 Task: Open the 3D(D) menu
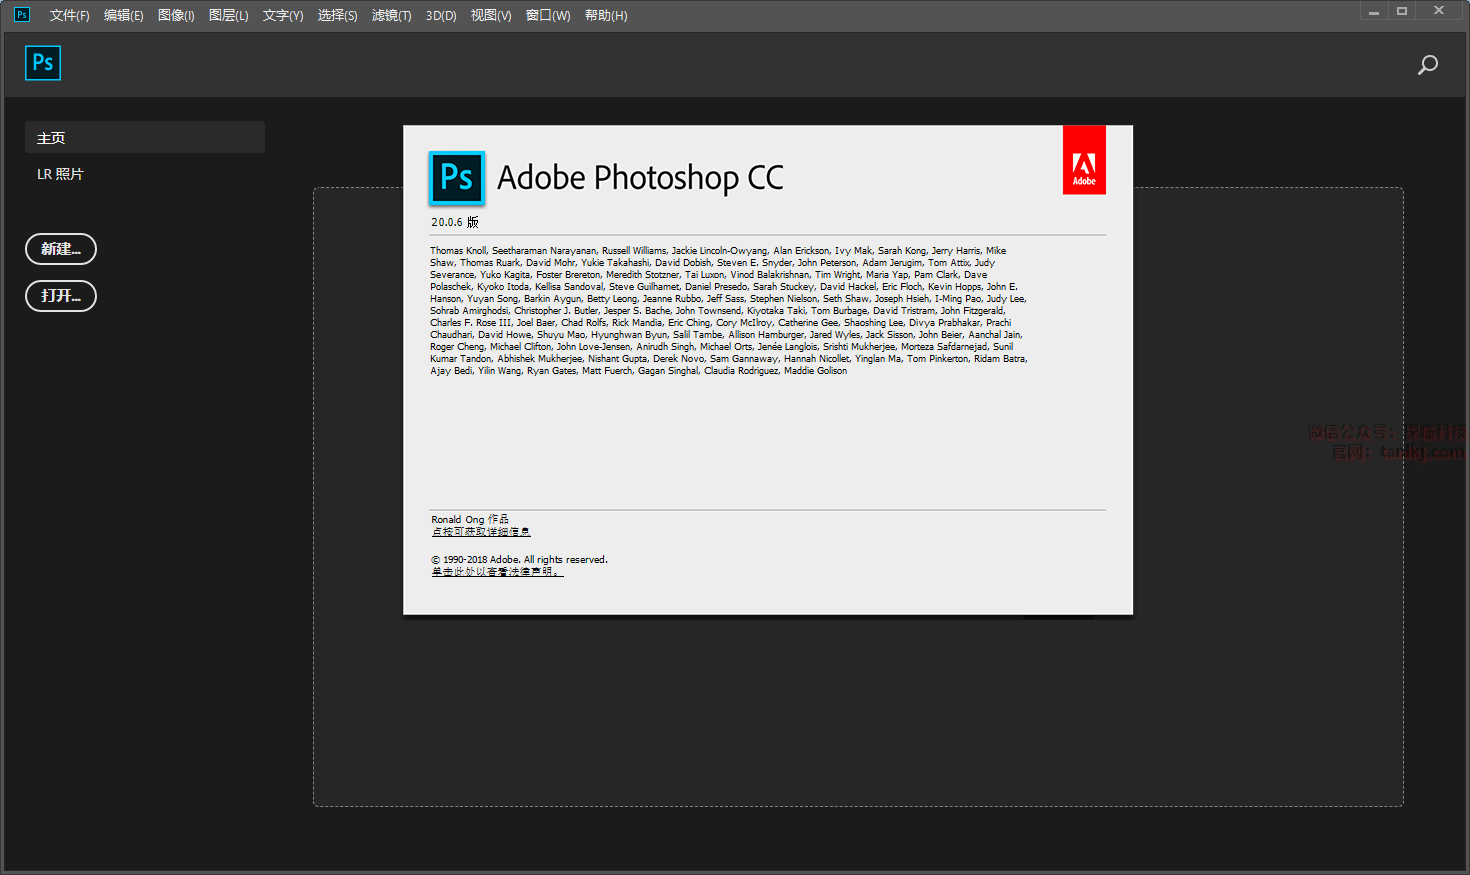441,16
